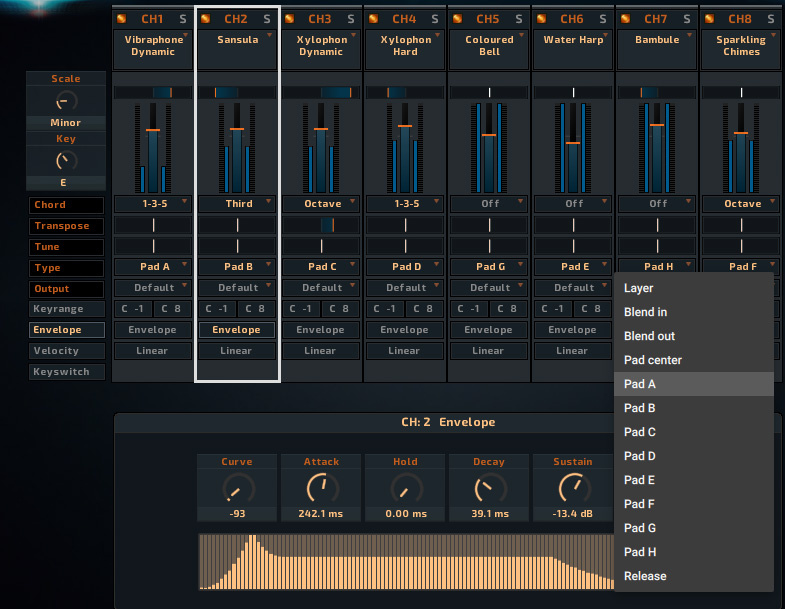Open the Velocity row settings

click(66, 351)
